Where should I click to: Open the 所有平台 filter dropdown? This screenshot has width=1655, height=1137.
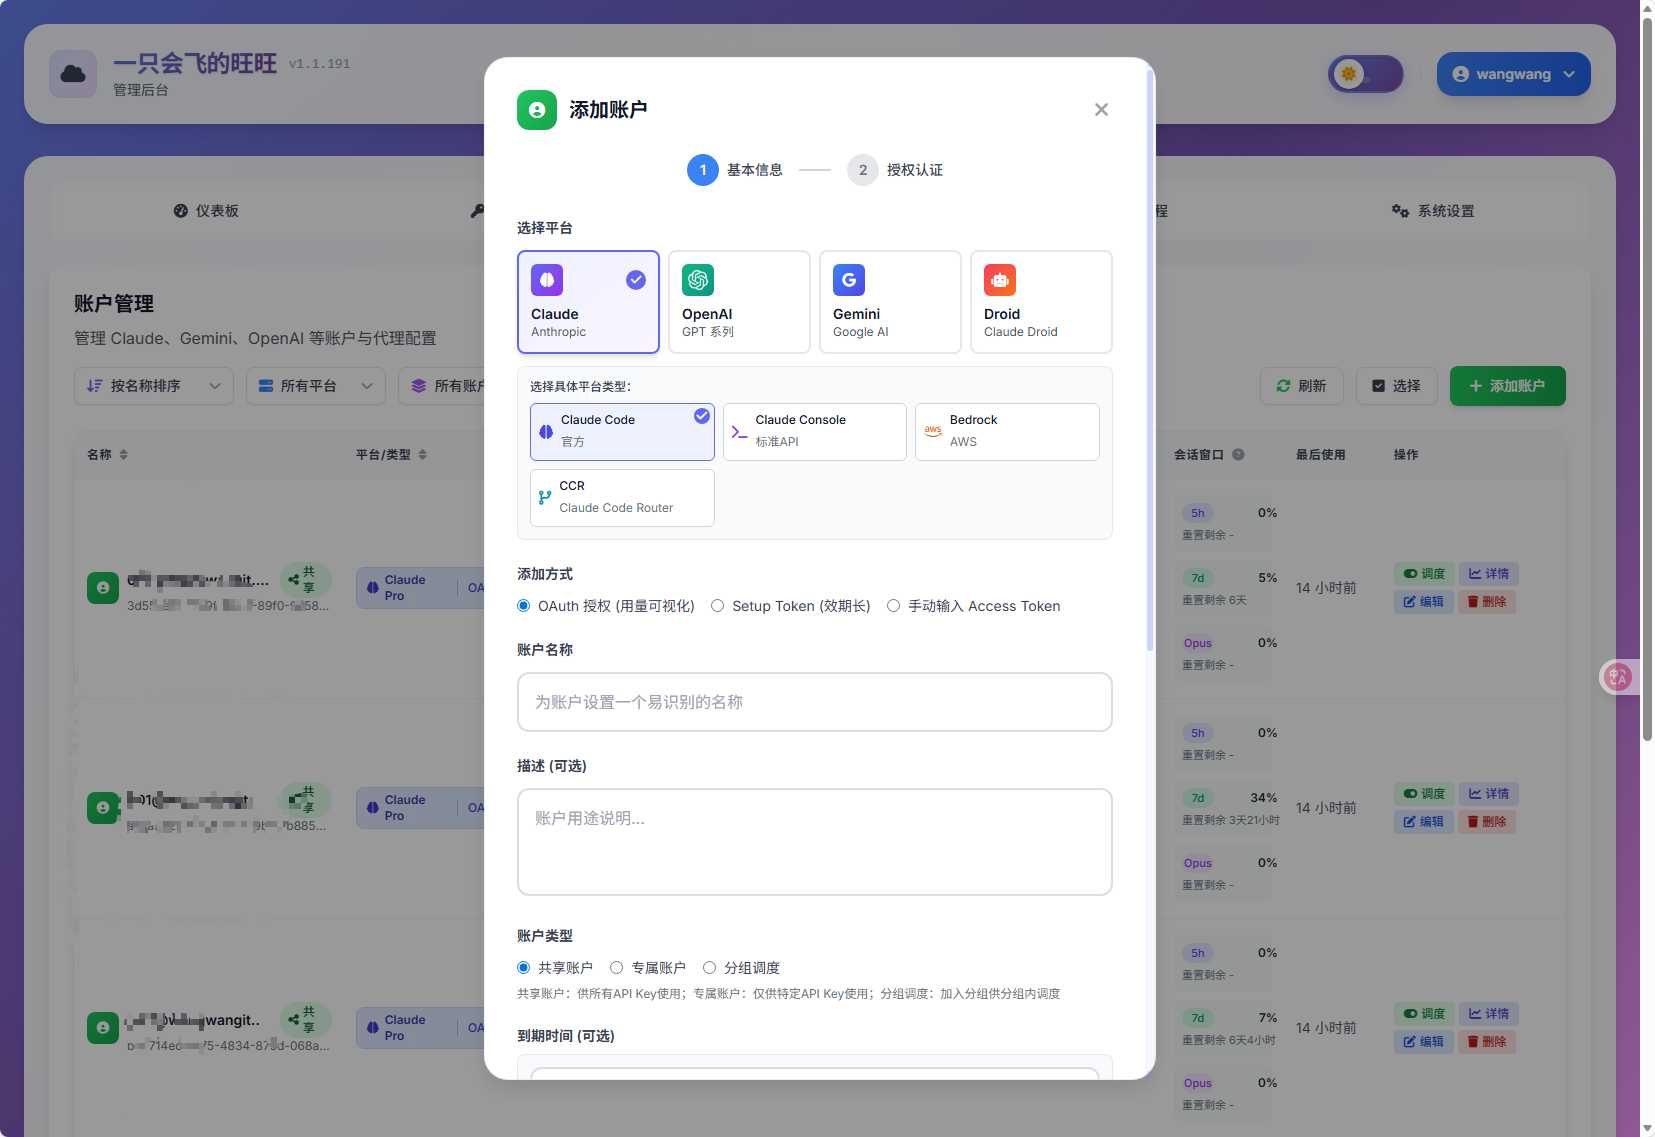316,386
